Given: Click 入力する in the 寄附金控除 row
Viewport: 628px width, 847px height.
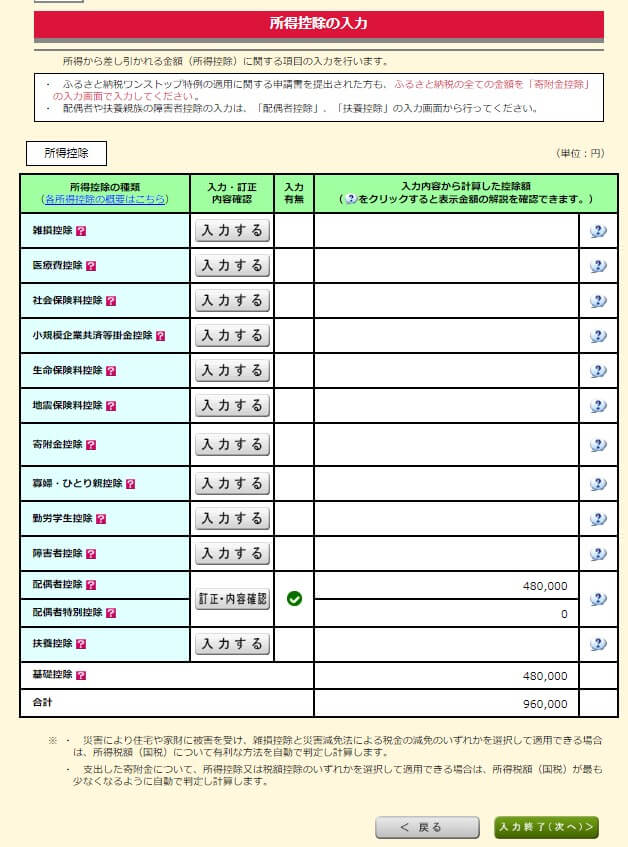Looking at the screenshot, I should click(x=232, y=445).
